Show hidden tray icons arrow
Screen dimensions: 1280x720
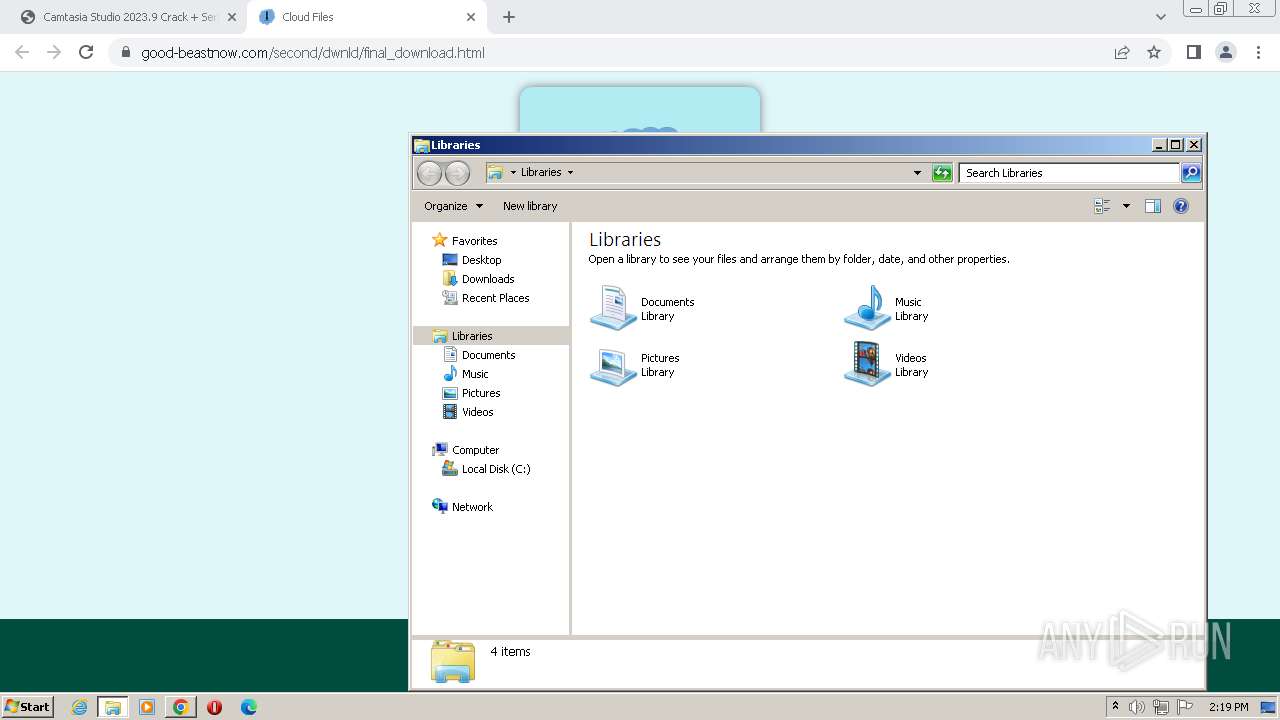click(1115, 706)
